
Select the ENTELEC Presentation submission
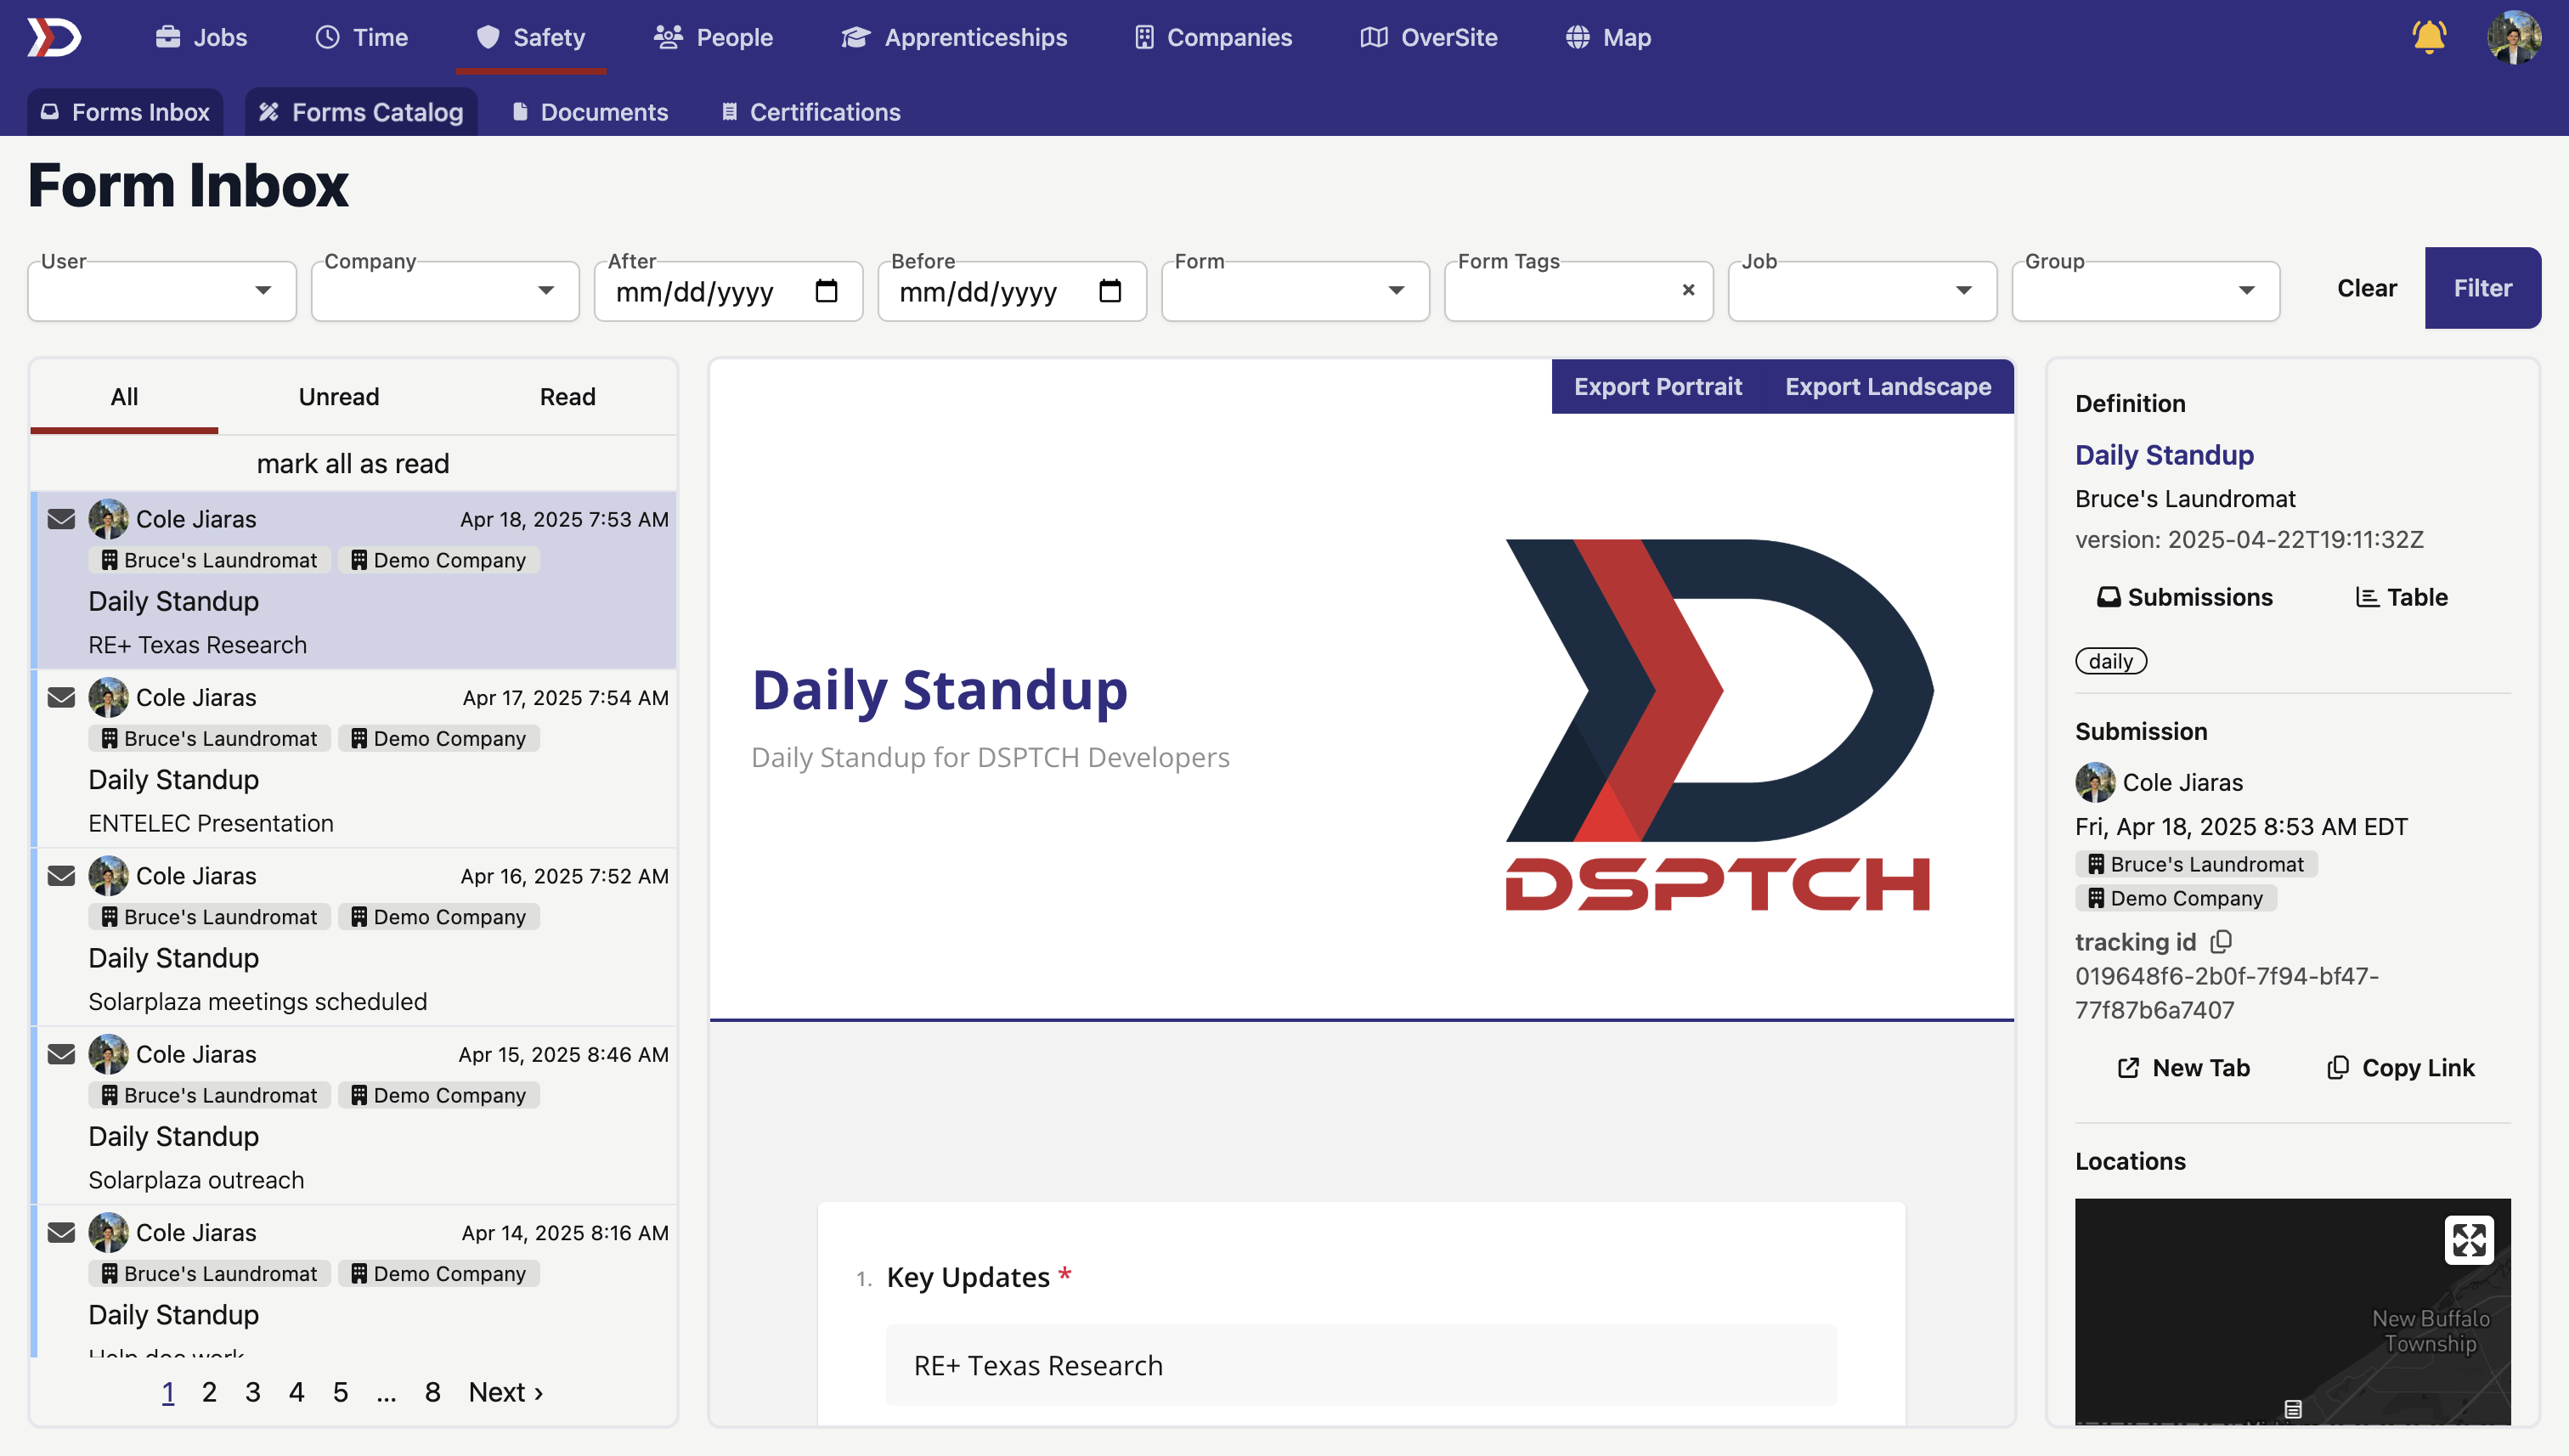pos(355,758)
